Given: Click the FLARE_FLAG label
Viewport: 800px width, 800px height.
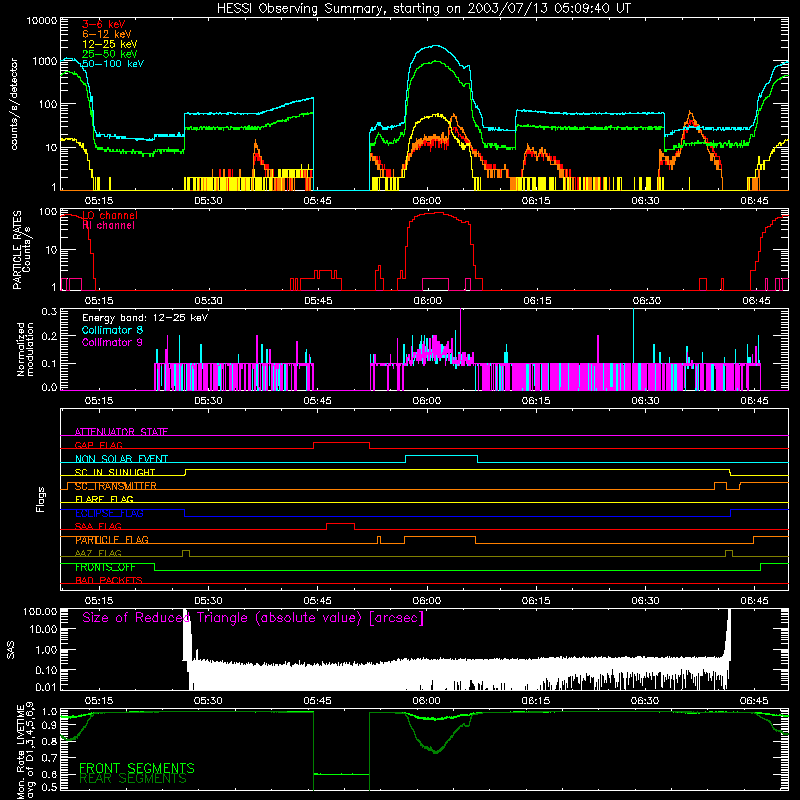Looking at the screenshot, I should click(x=104, y=499).
